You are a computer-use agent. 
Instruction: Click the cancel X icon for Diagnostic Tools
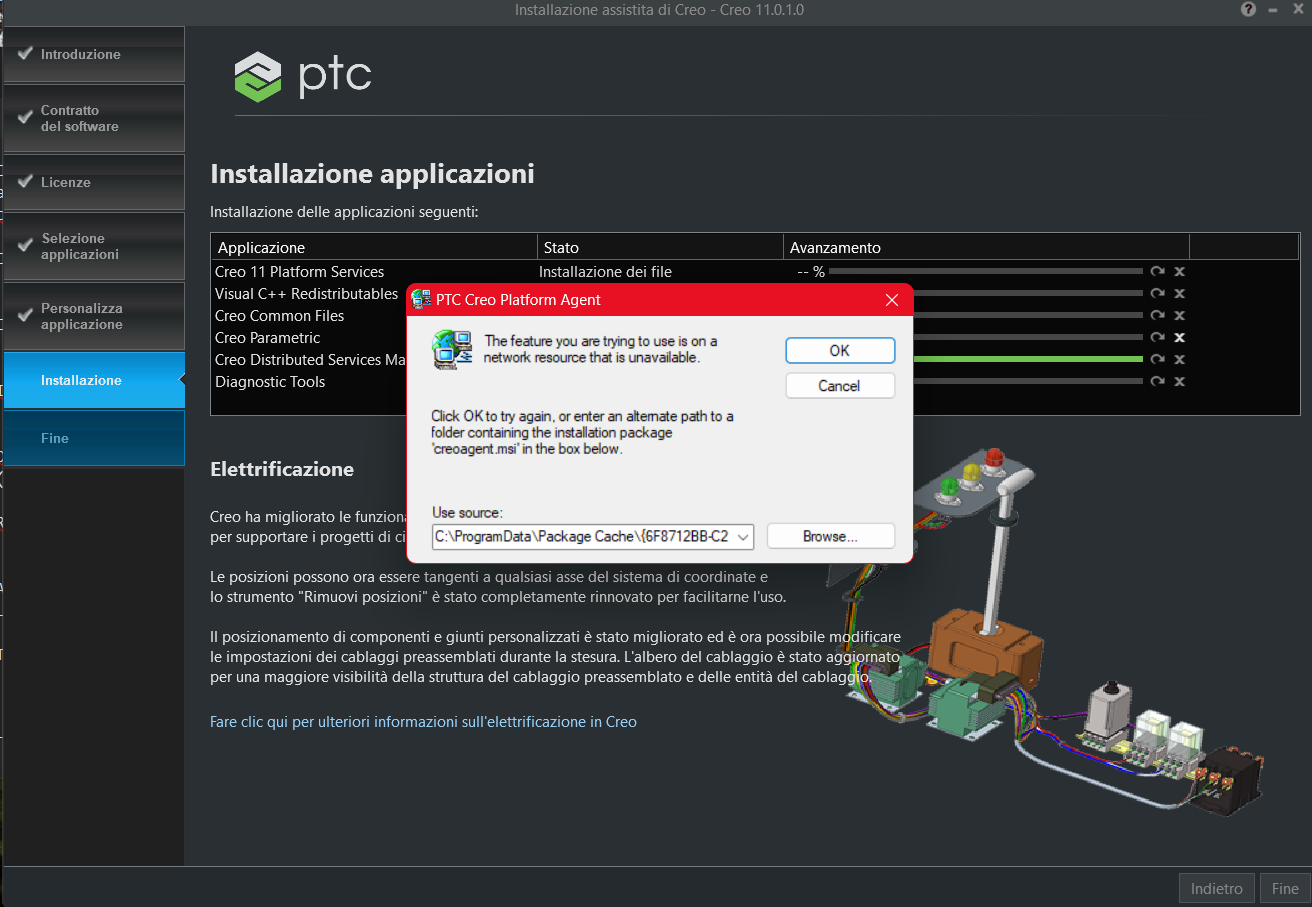click(1180, 381)
